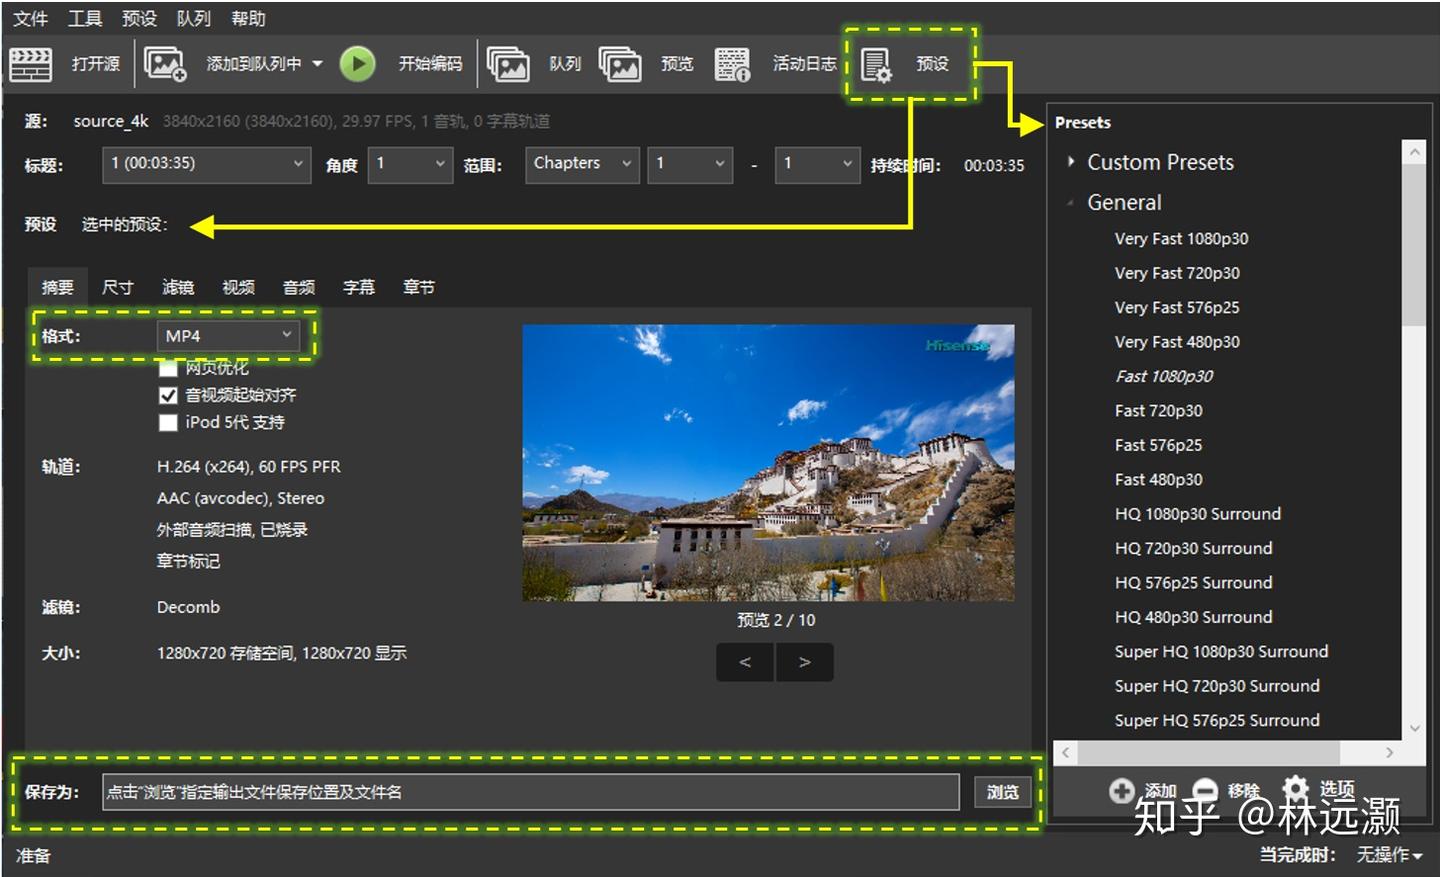Image resolution: width=1440 pixels, height=877 pixels.
Task: Enable the 网页优化 web optimized checkbox
Action: (x=168, y=368)
